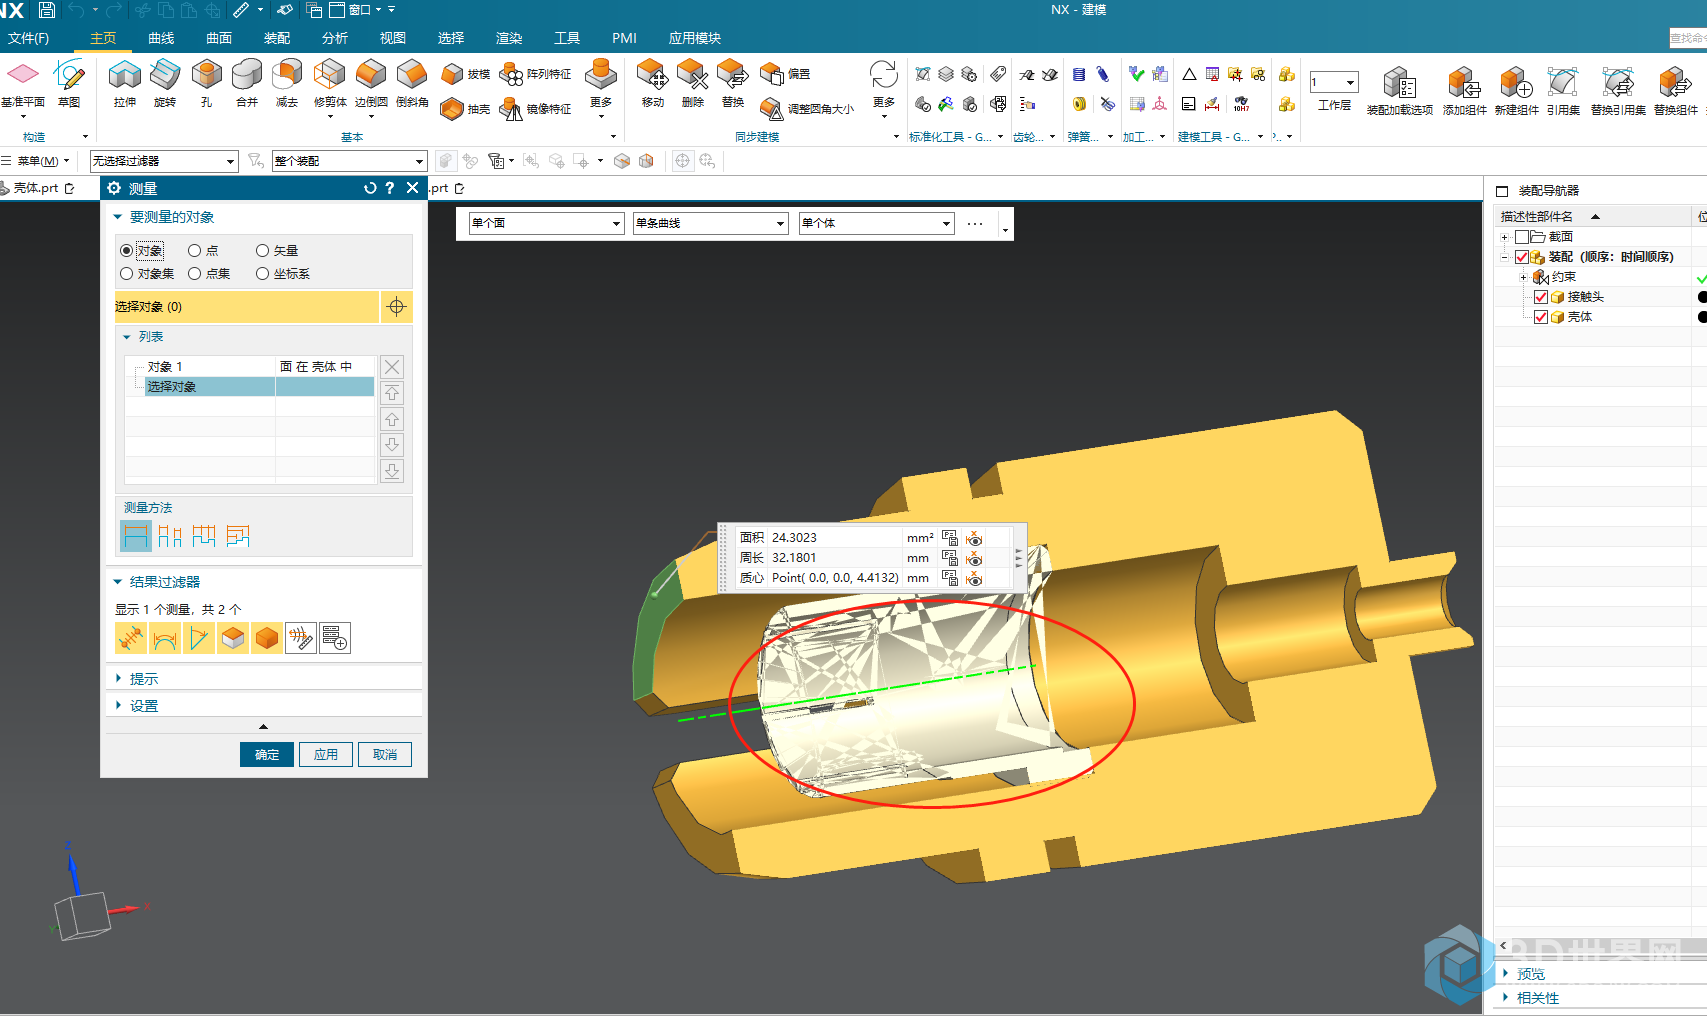Toggle the 截面 checkbox in navigator
The width and height of the screenshot is (1707, 1019).
coord(1522,237)
